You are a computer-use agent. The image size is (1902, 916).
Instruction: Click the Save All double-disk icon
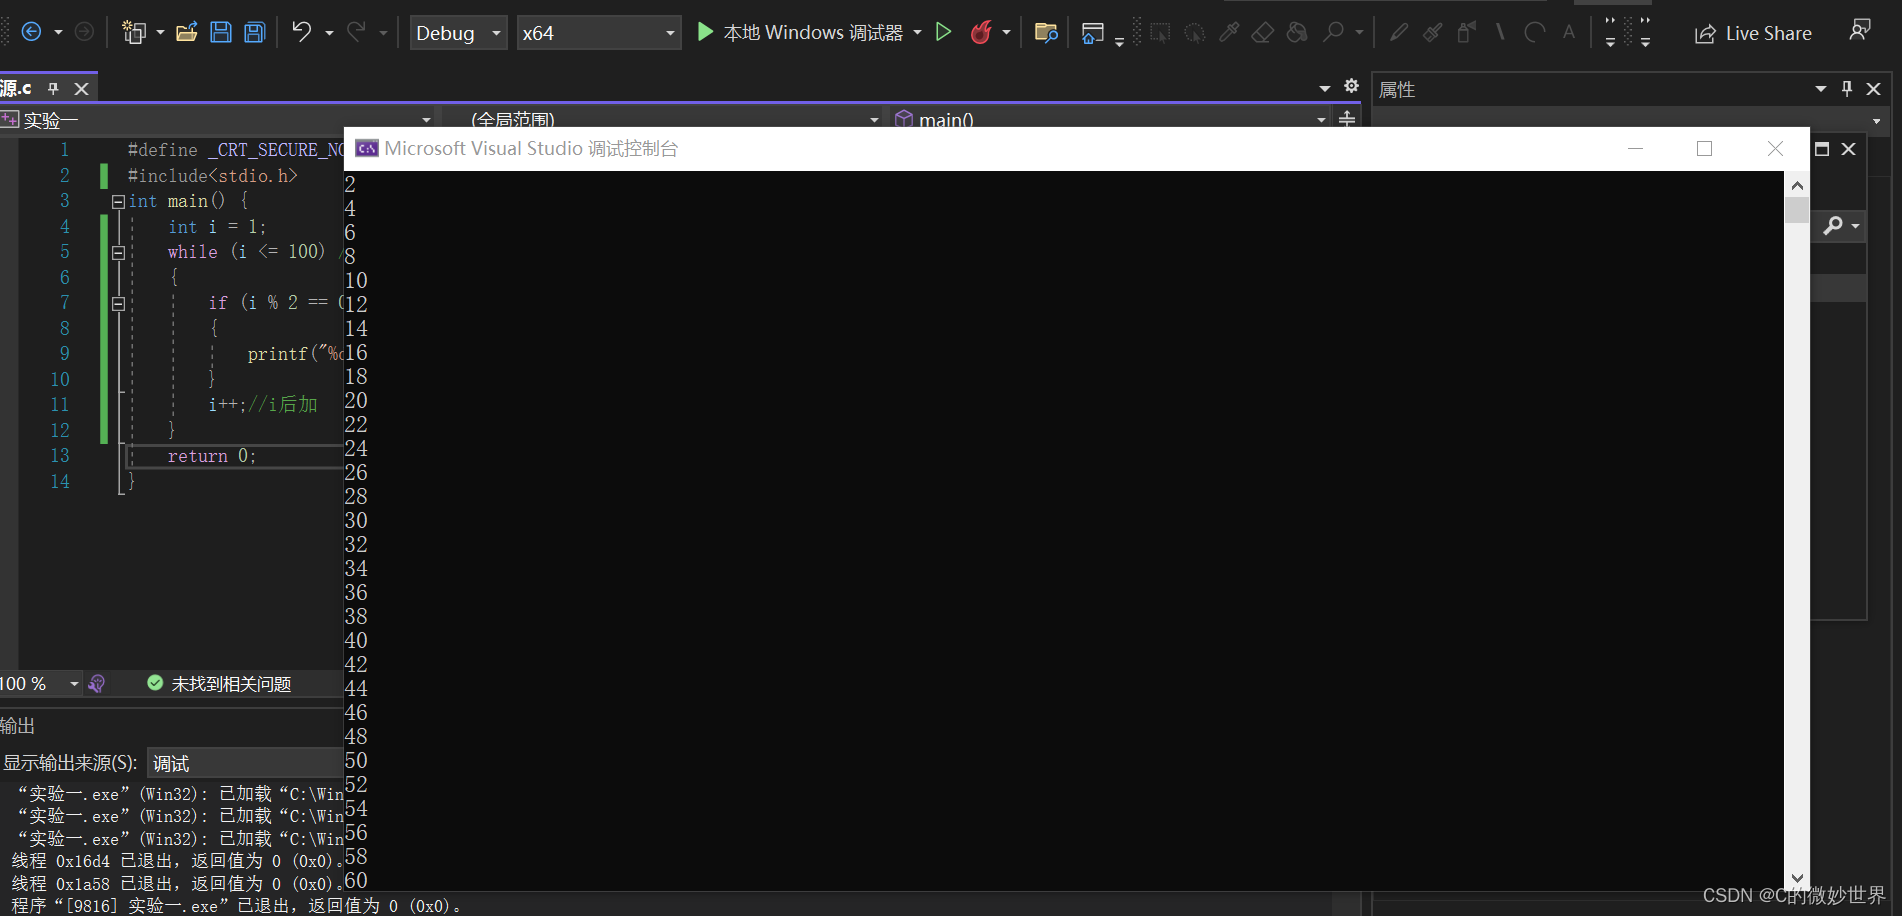(255, 32)
